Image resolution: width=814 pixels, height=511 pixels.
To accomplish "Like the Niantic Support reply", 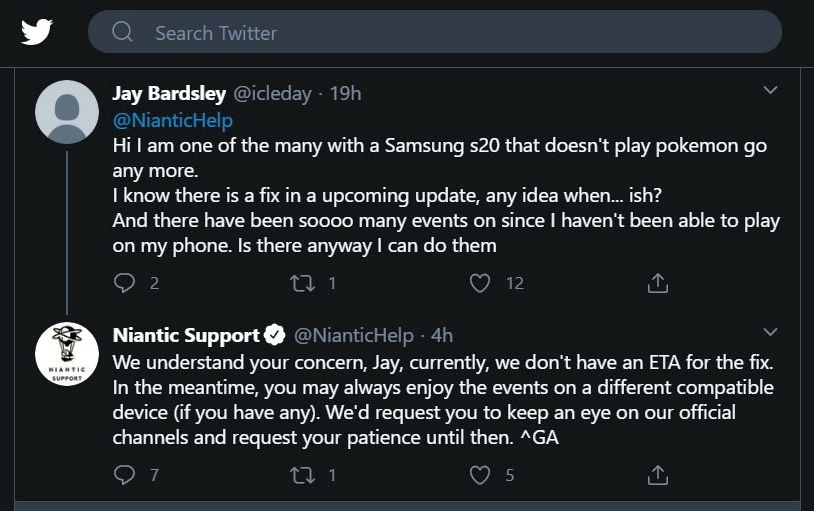I will (x=480, y=475).
